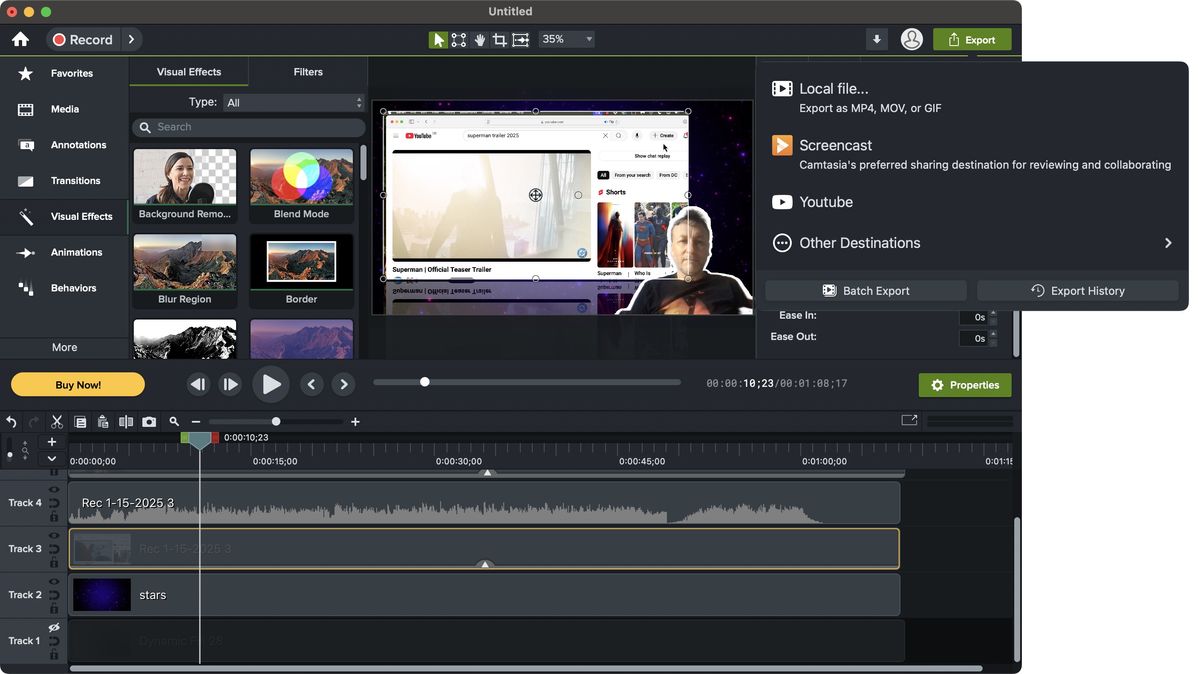Click the Buy Now button
This screenshot has width=1200, height=674.
pos(77,384)
